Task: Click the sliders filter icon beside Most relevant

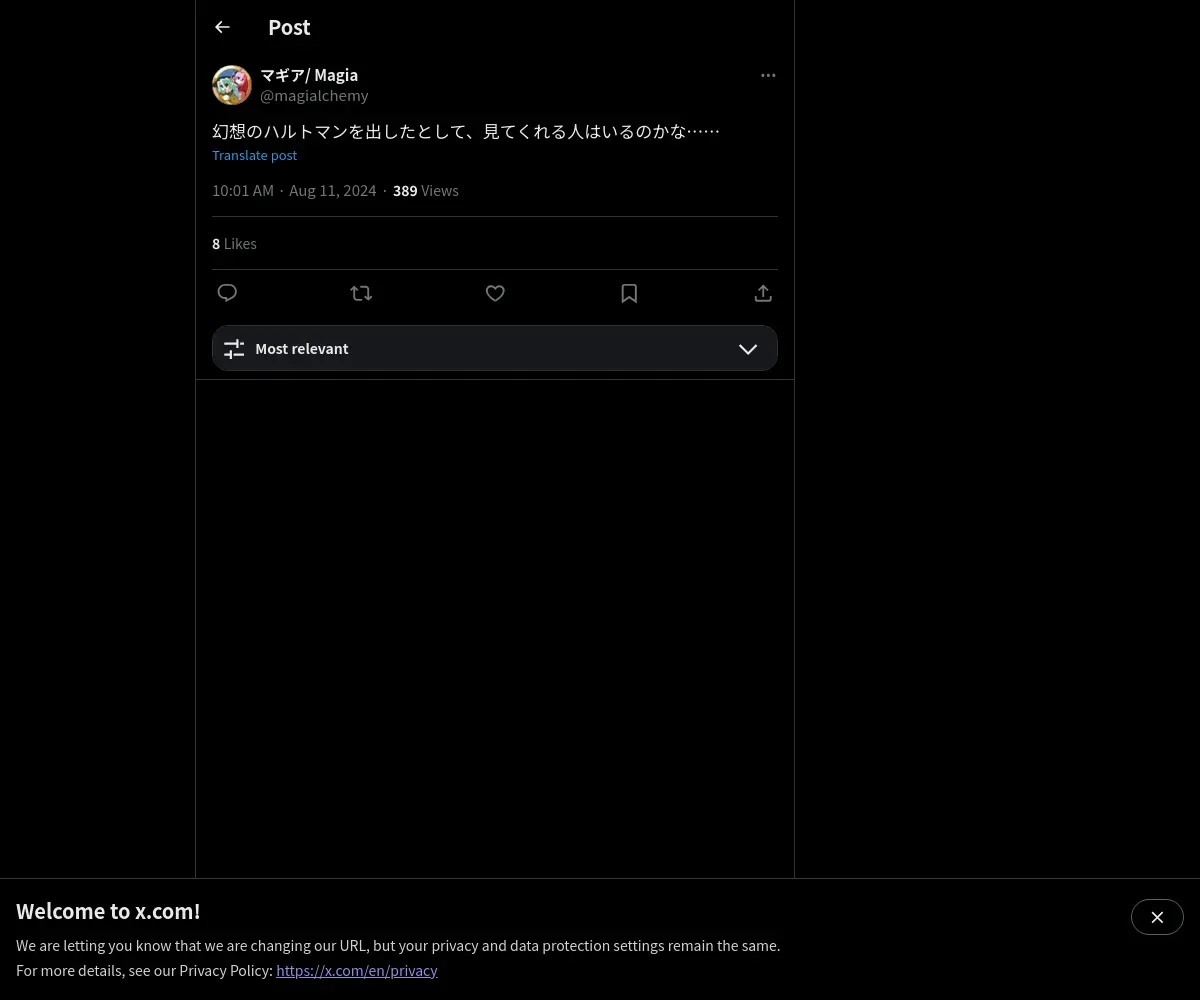Action: (x=234, y=349)
